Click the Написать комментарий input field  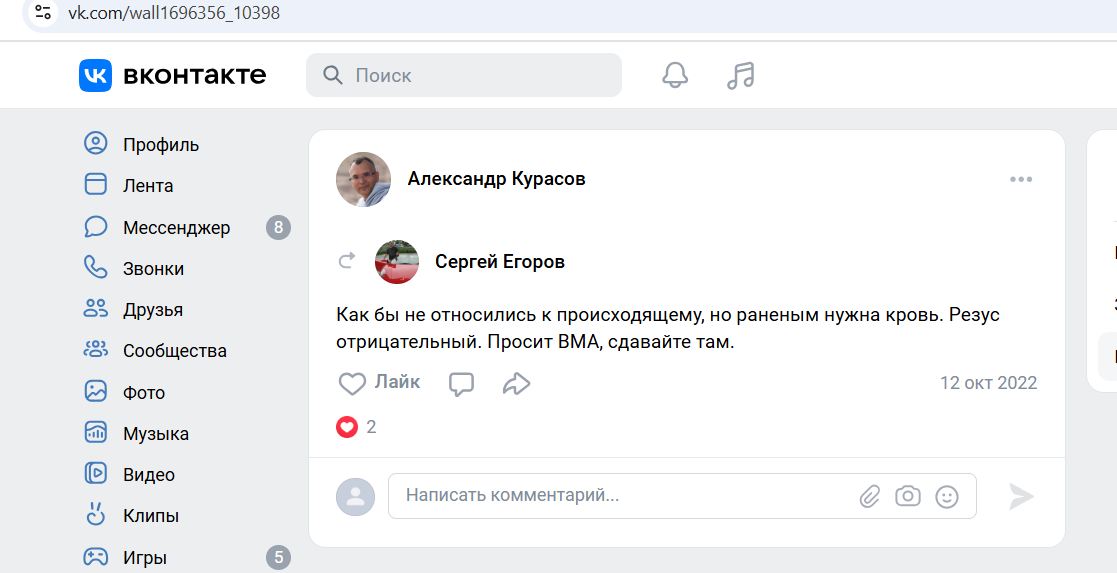(x=620, y=496)
